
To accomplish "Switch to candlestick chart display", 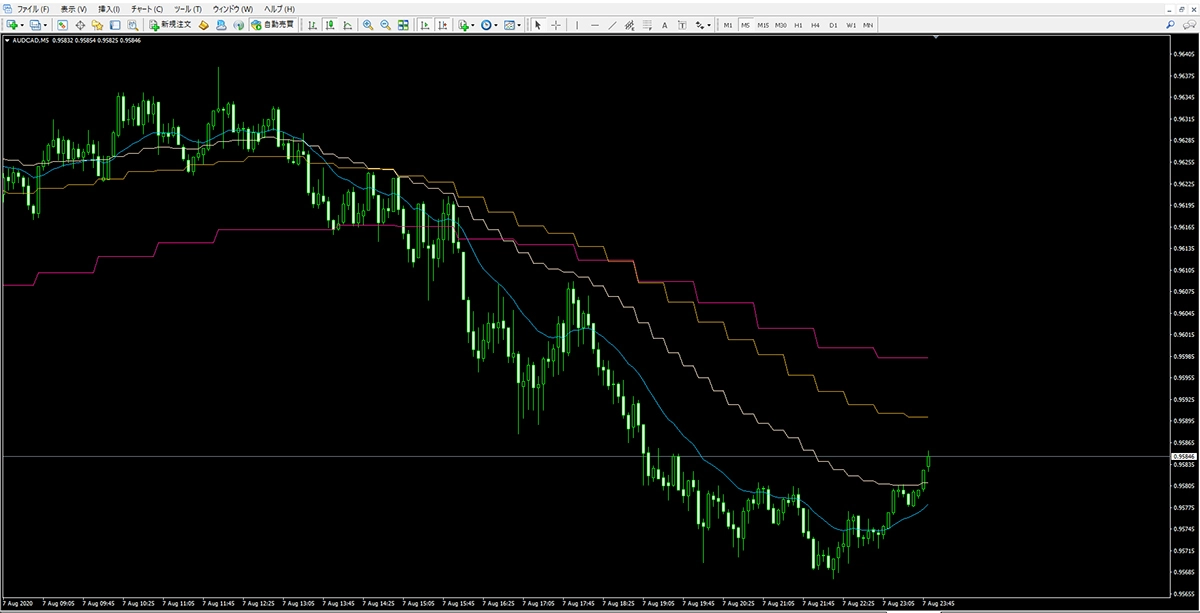I will tap(329, 24).
